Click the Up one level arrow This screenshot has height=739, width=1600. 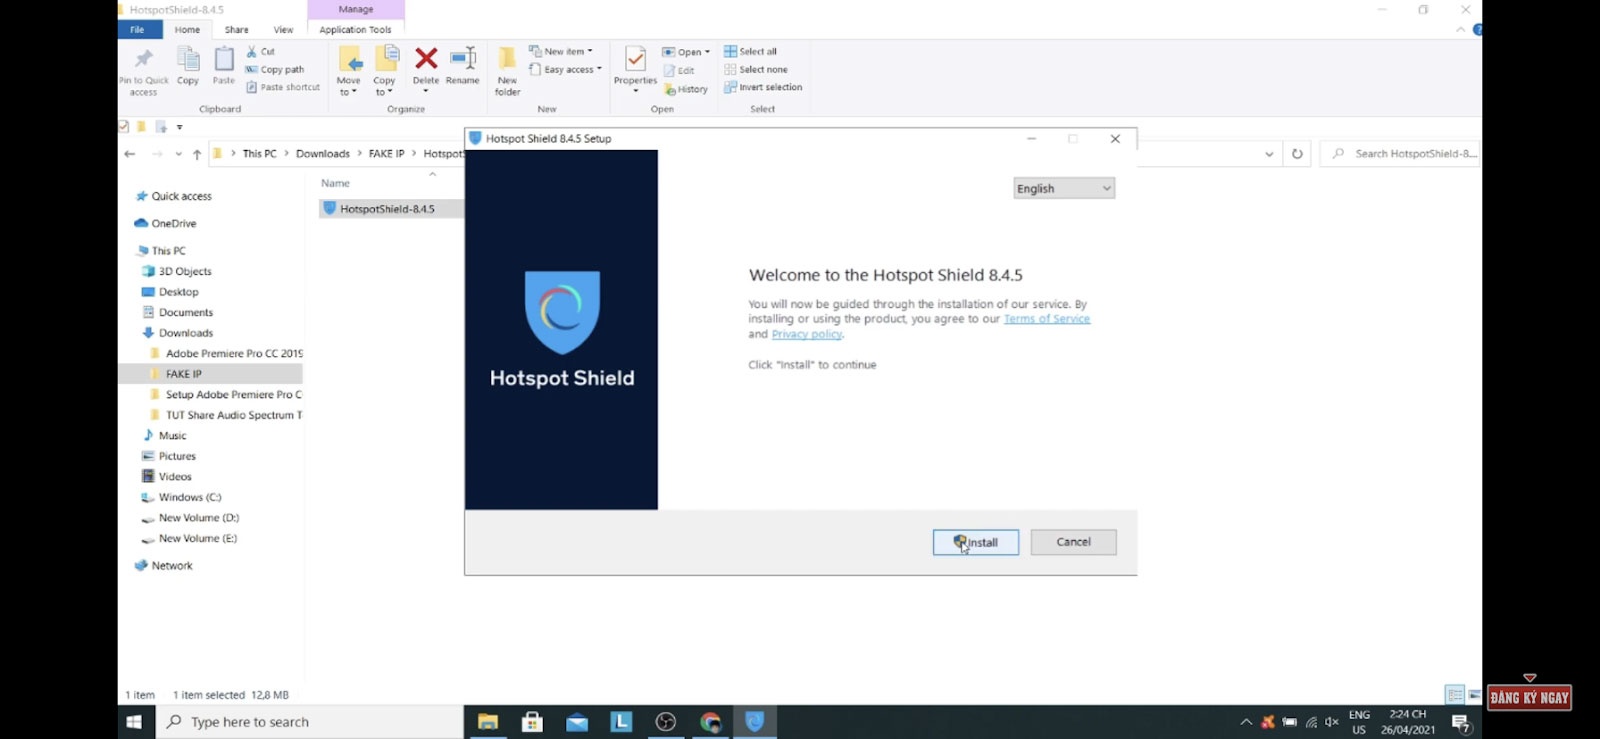click(197, 154)
